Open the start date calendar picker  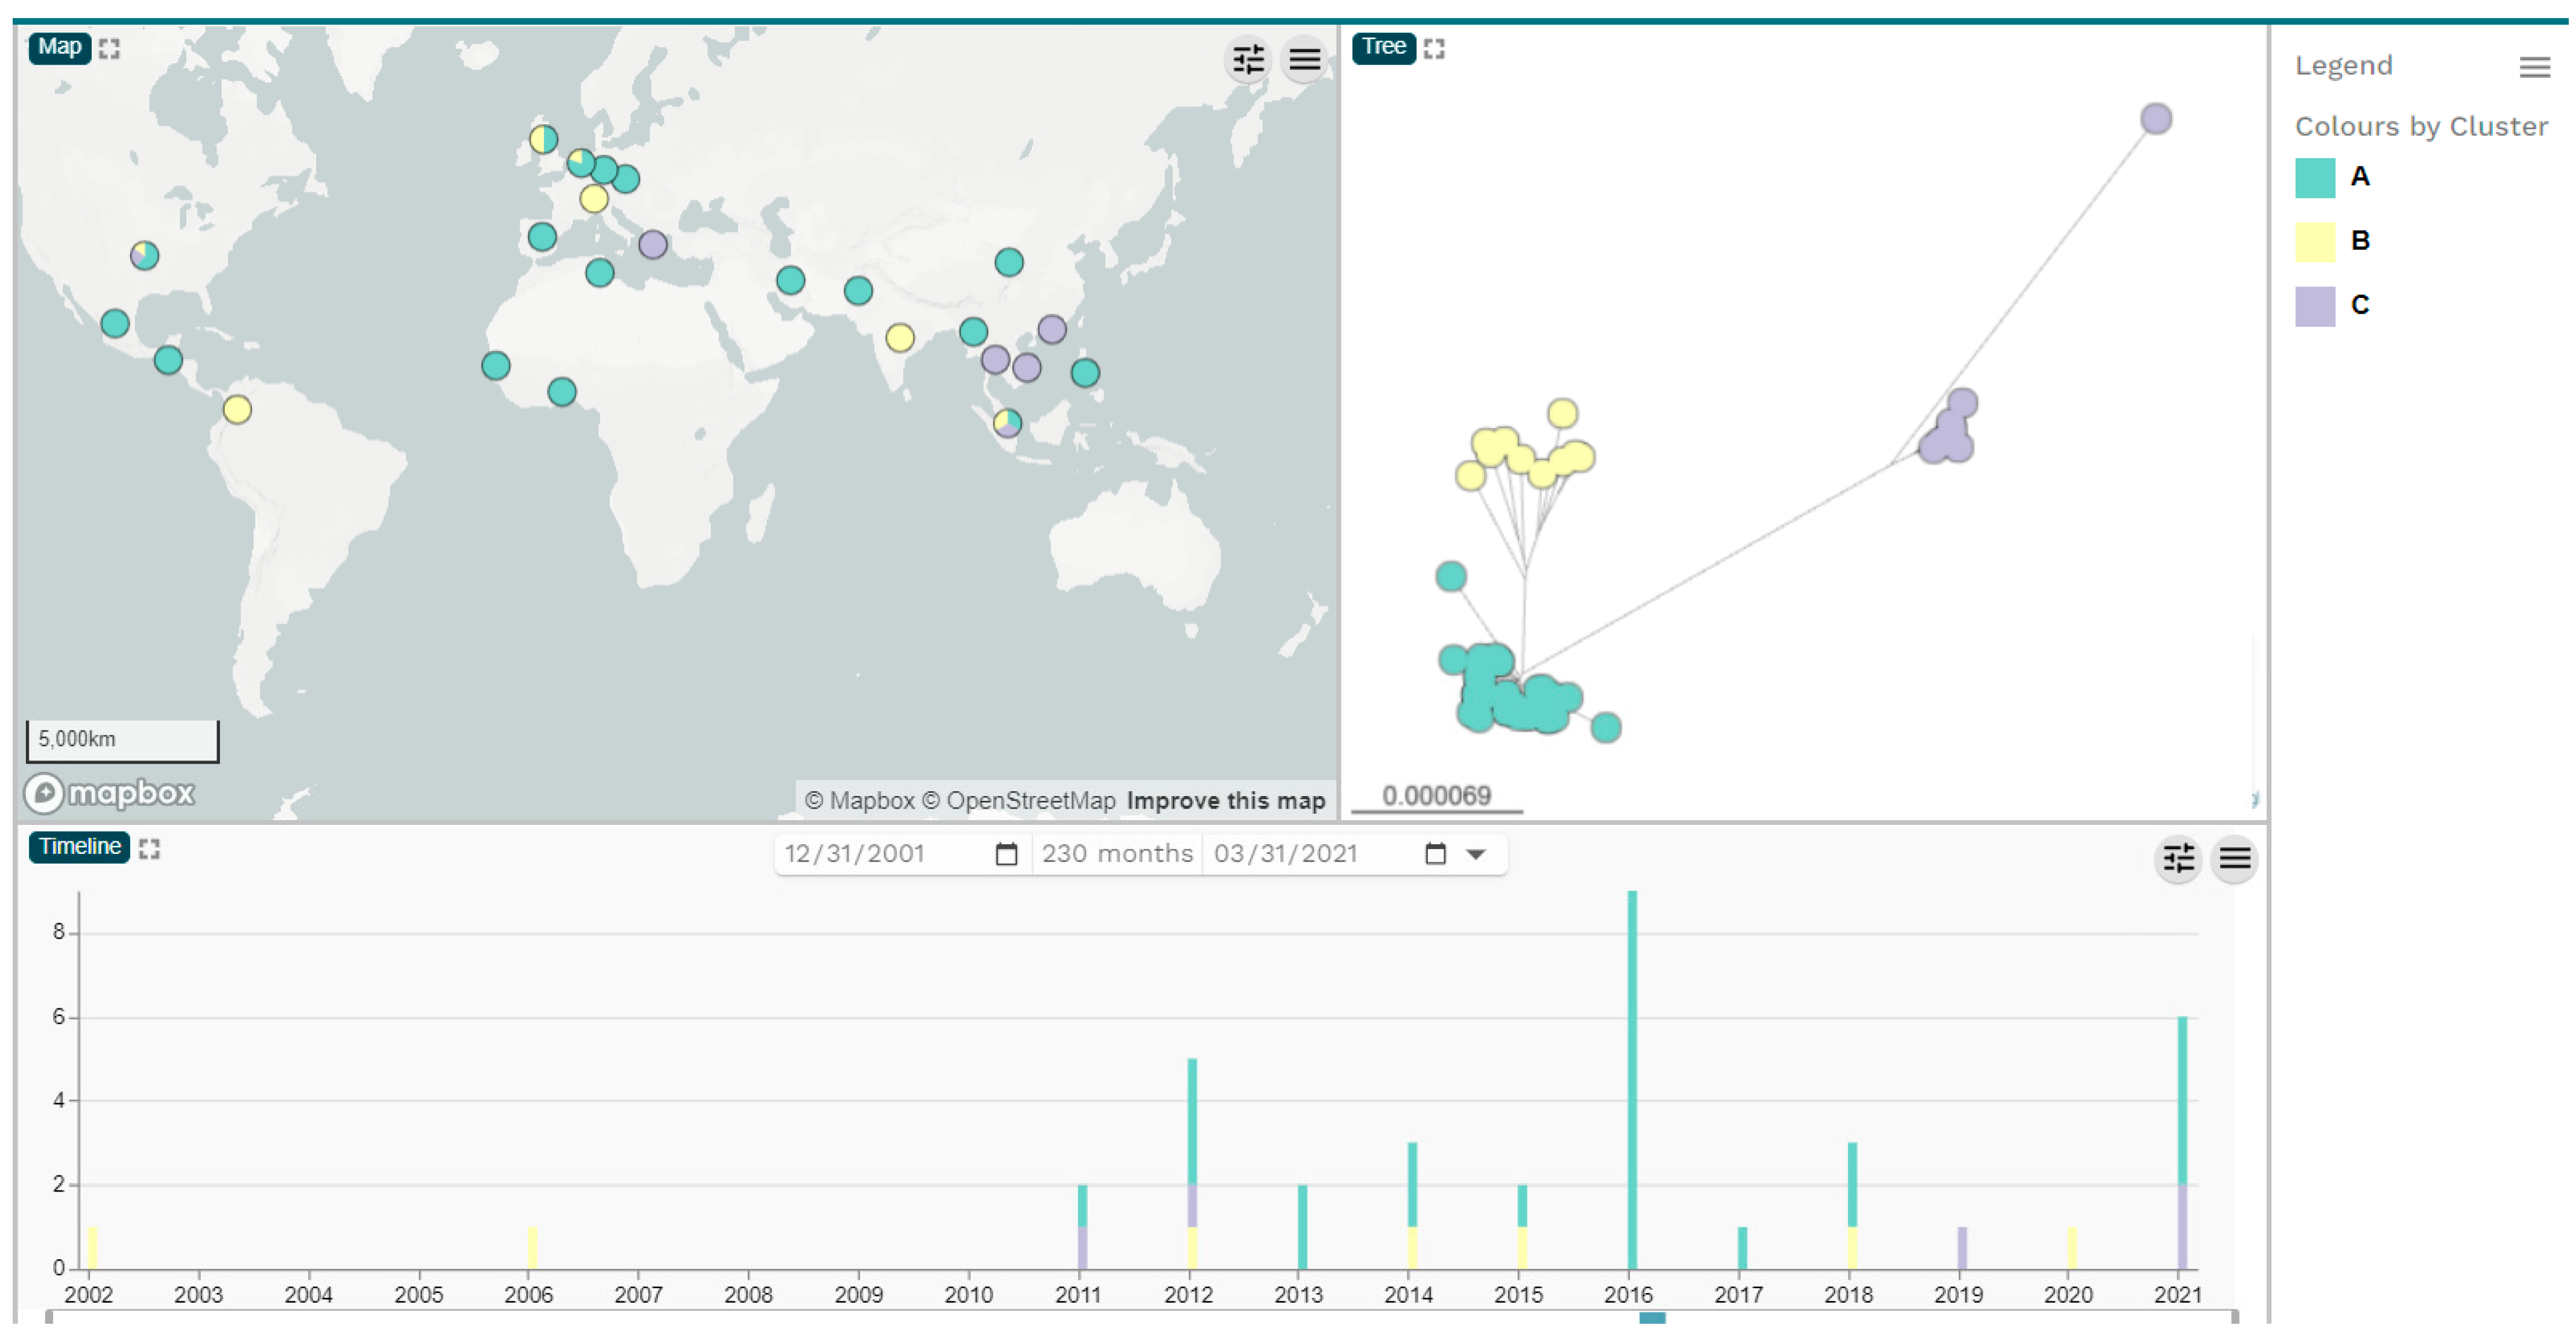1006,854
